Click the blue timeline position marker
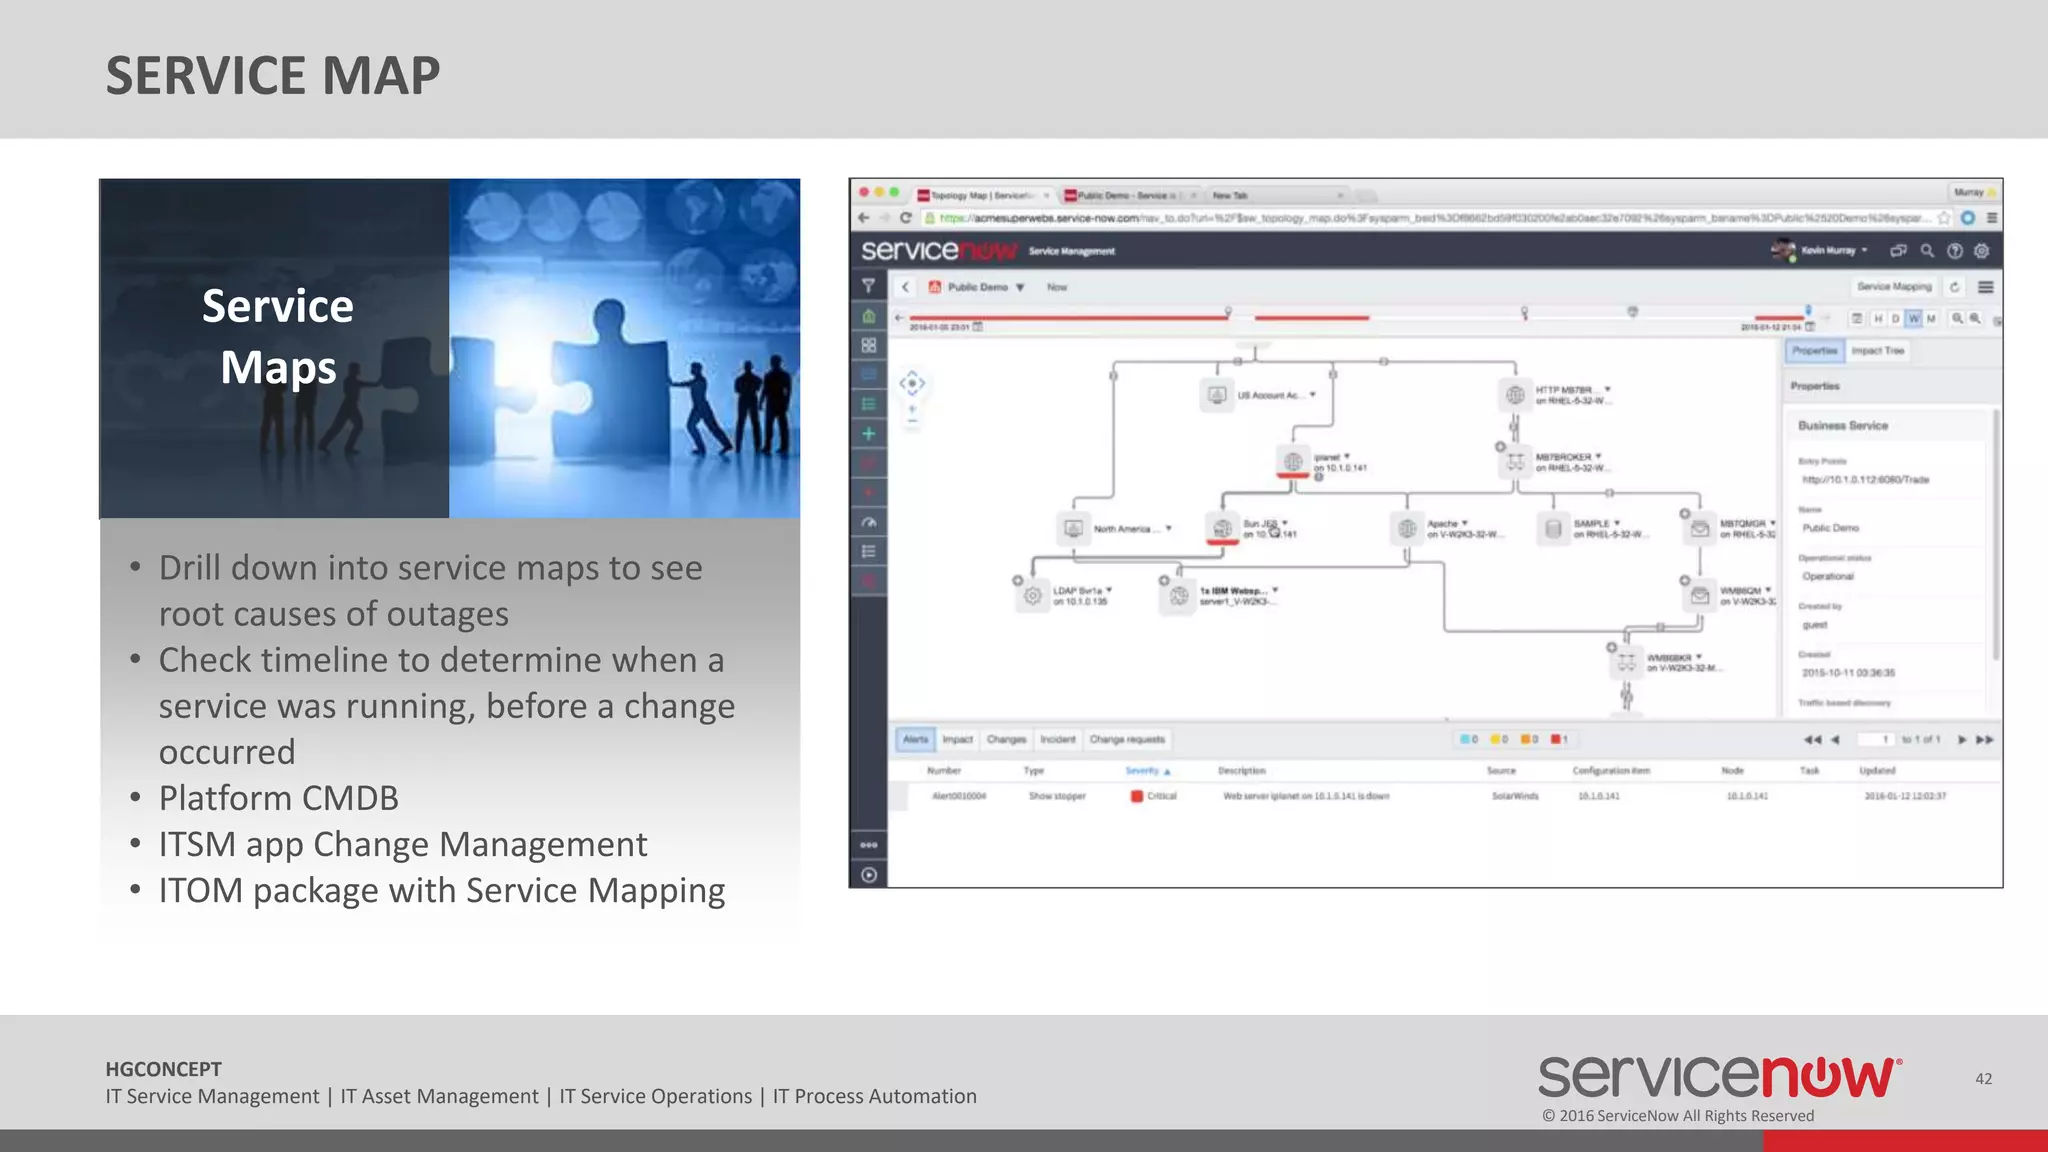The image size is (2048, 1152). click(1808, 312)
